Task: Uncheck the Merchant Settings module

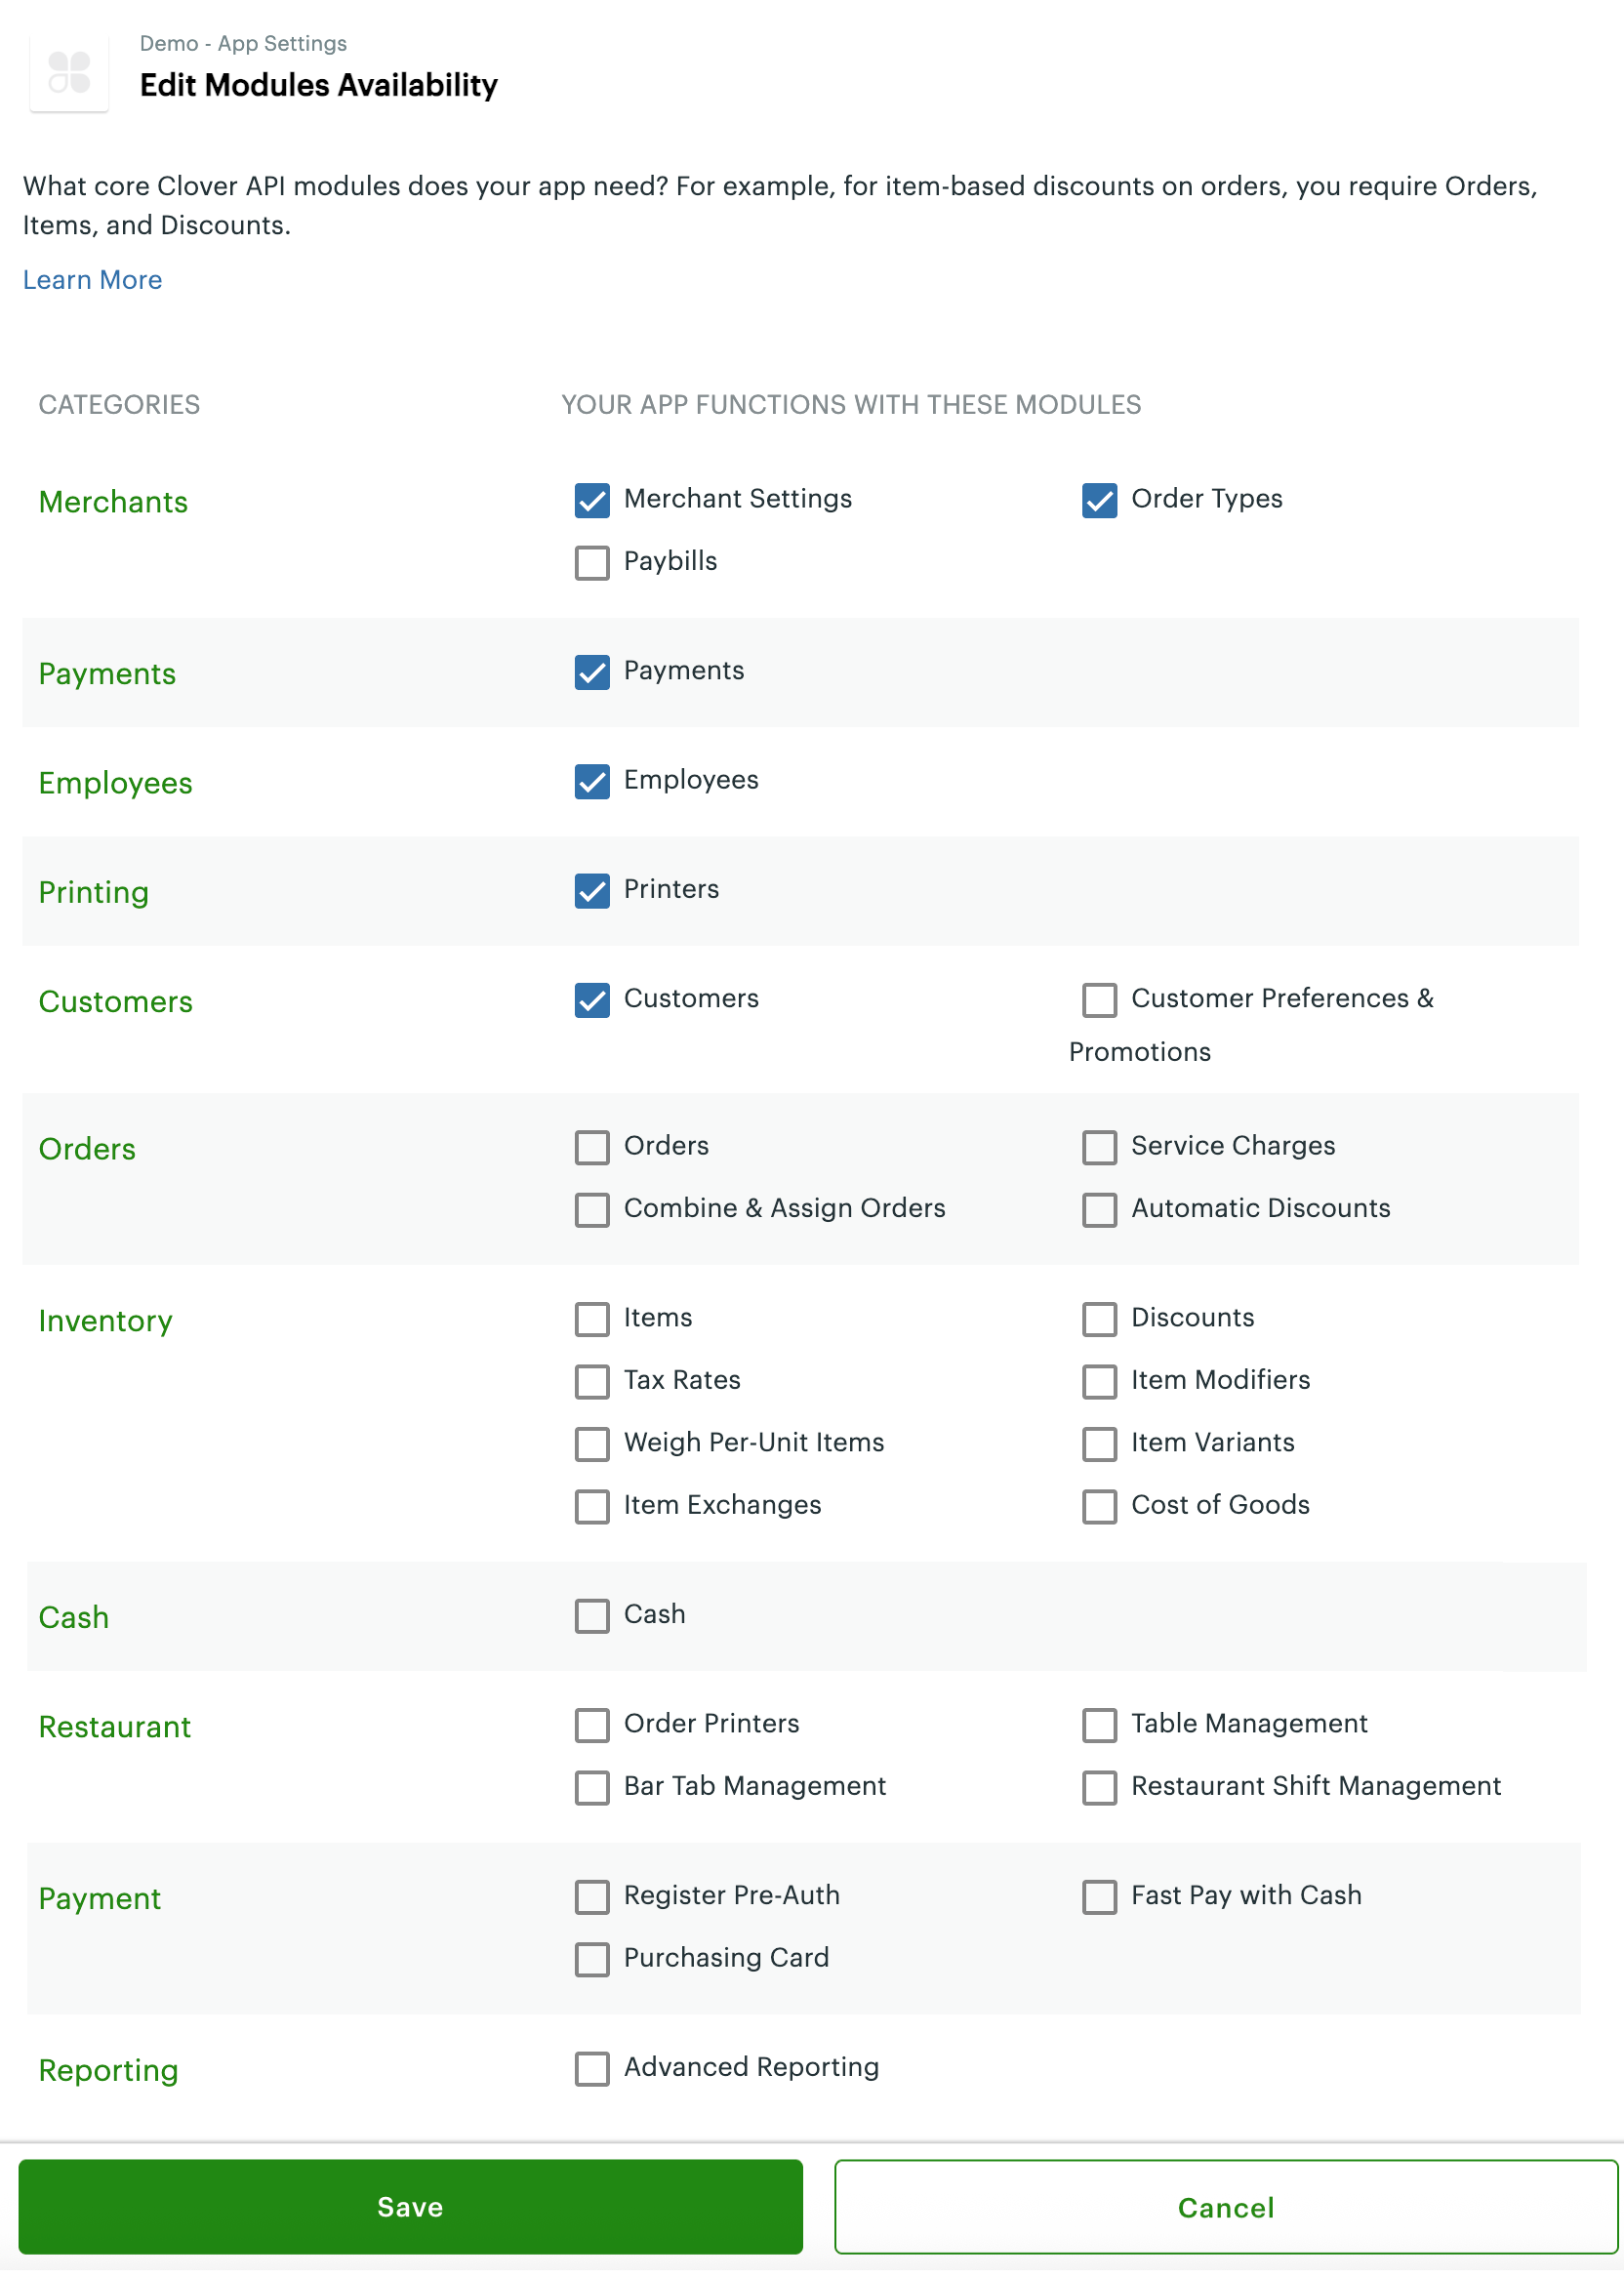Action: (592, 501)
